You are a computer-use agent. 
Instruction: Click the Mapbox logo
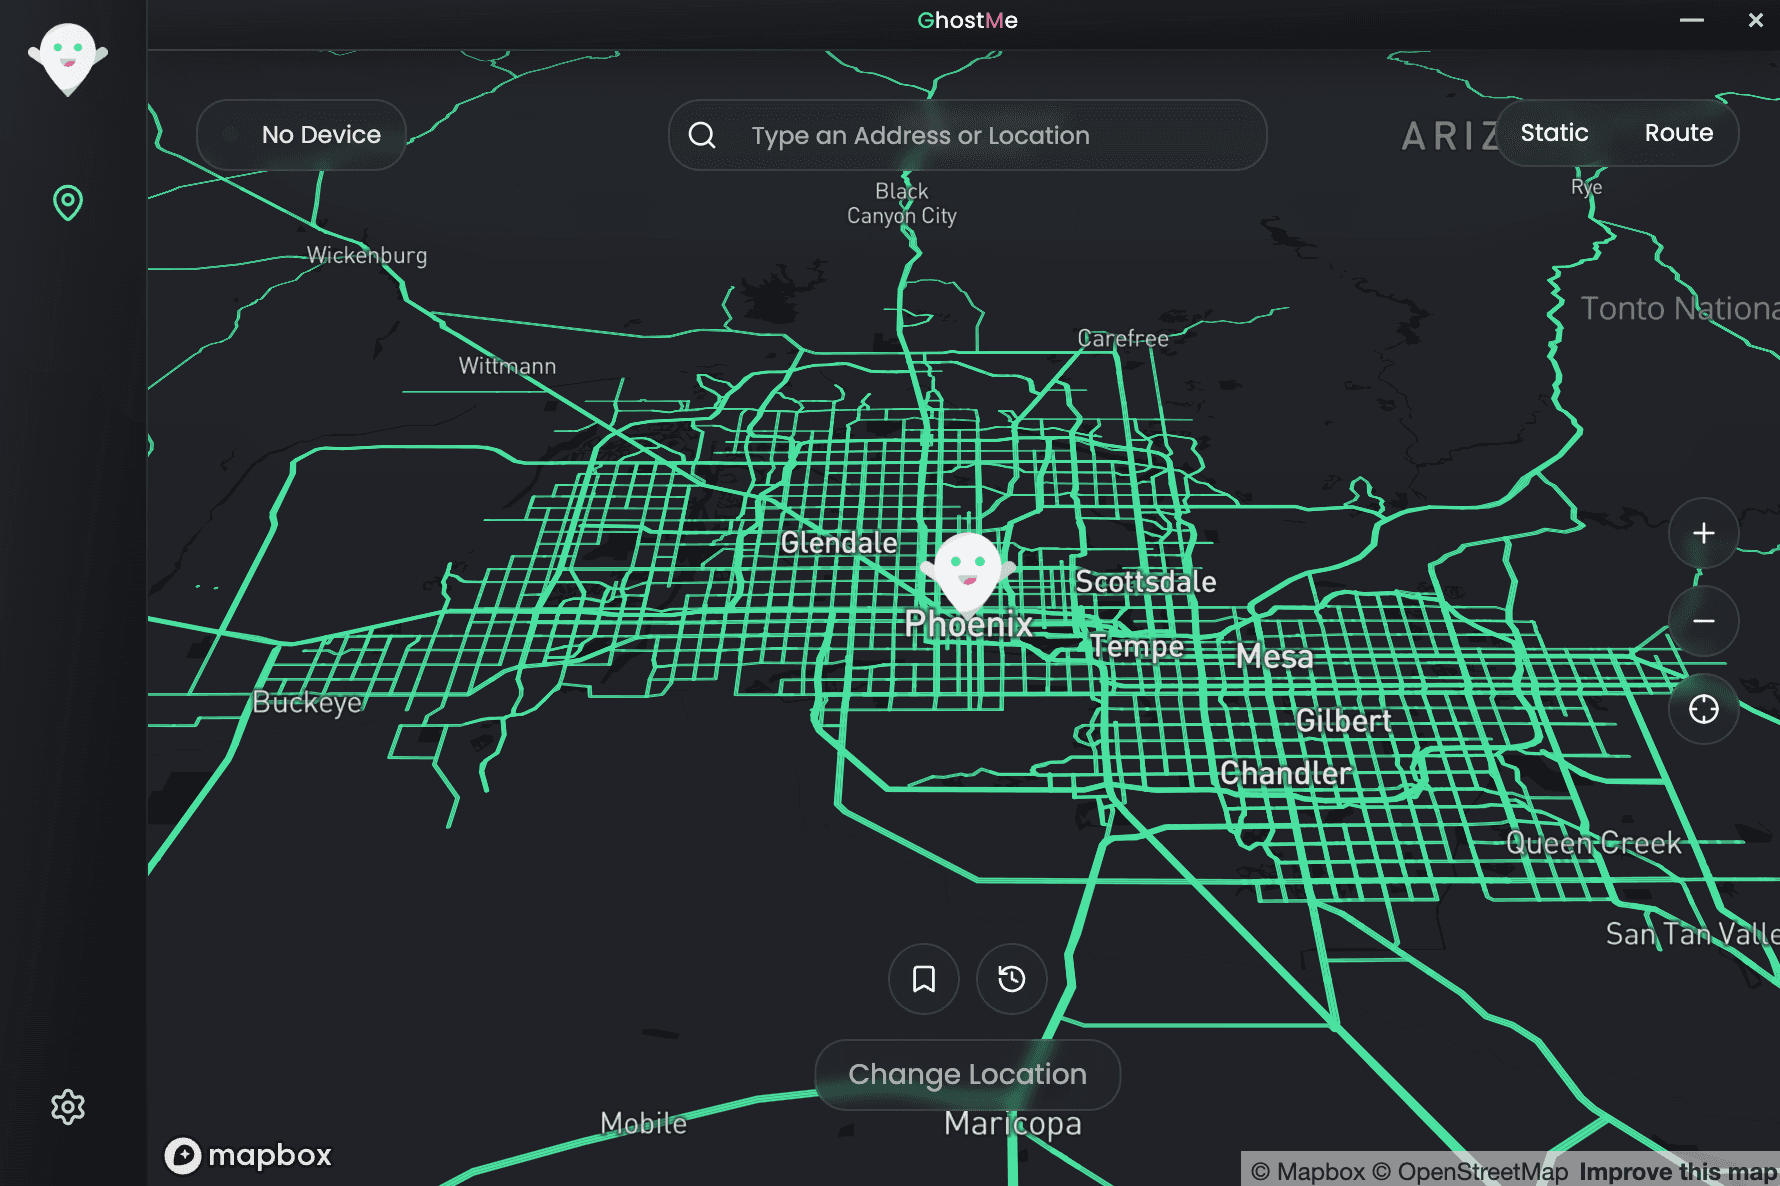[247, 1156]
